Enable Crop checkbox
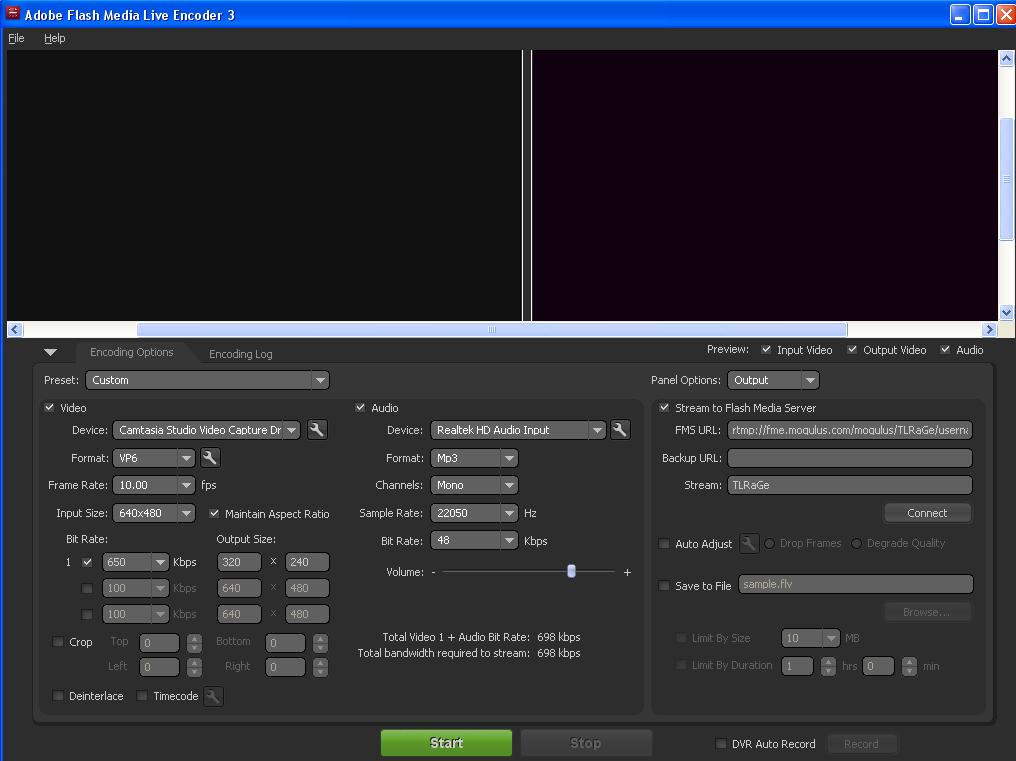 [x=58, y=642]
